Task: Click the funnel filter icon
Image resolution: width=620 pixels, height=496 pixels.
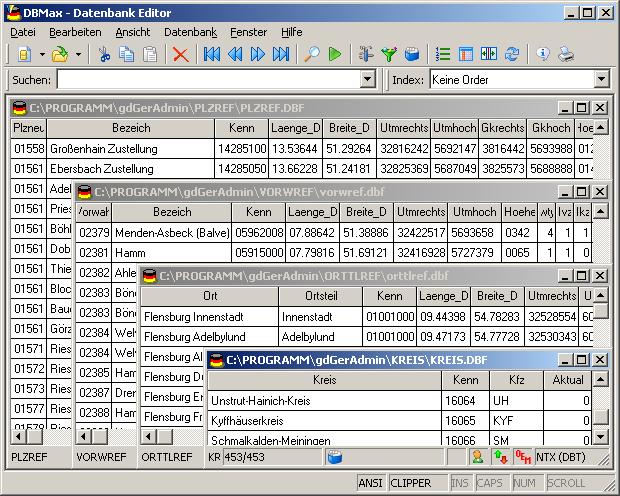Action: (389, 54)
